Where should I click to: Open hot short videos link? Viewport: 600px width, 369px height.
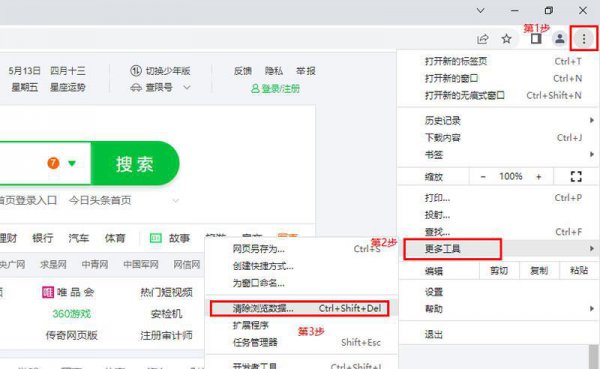(x=166, y=293)
